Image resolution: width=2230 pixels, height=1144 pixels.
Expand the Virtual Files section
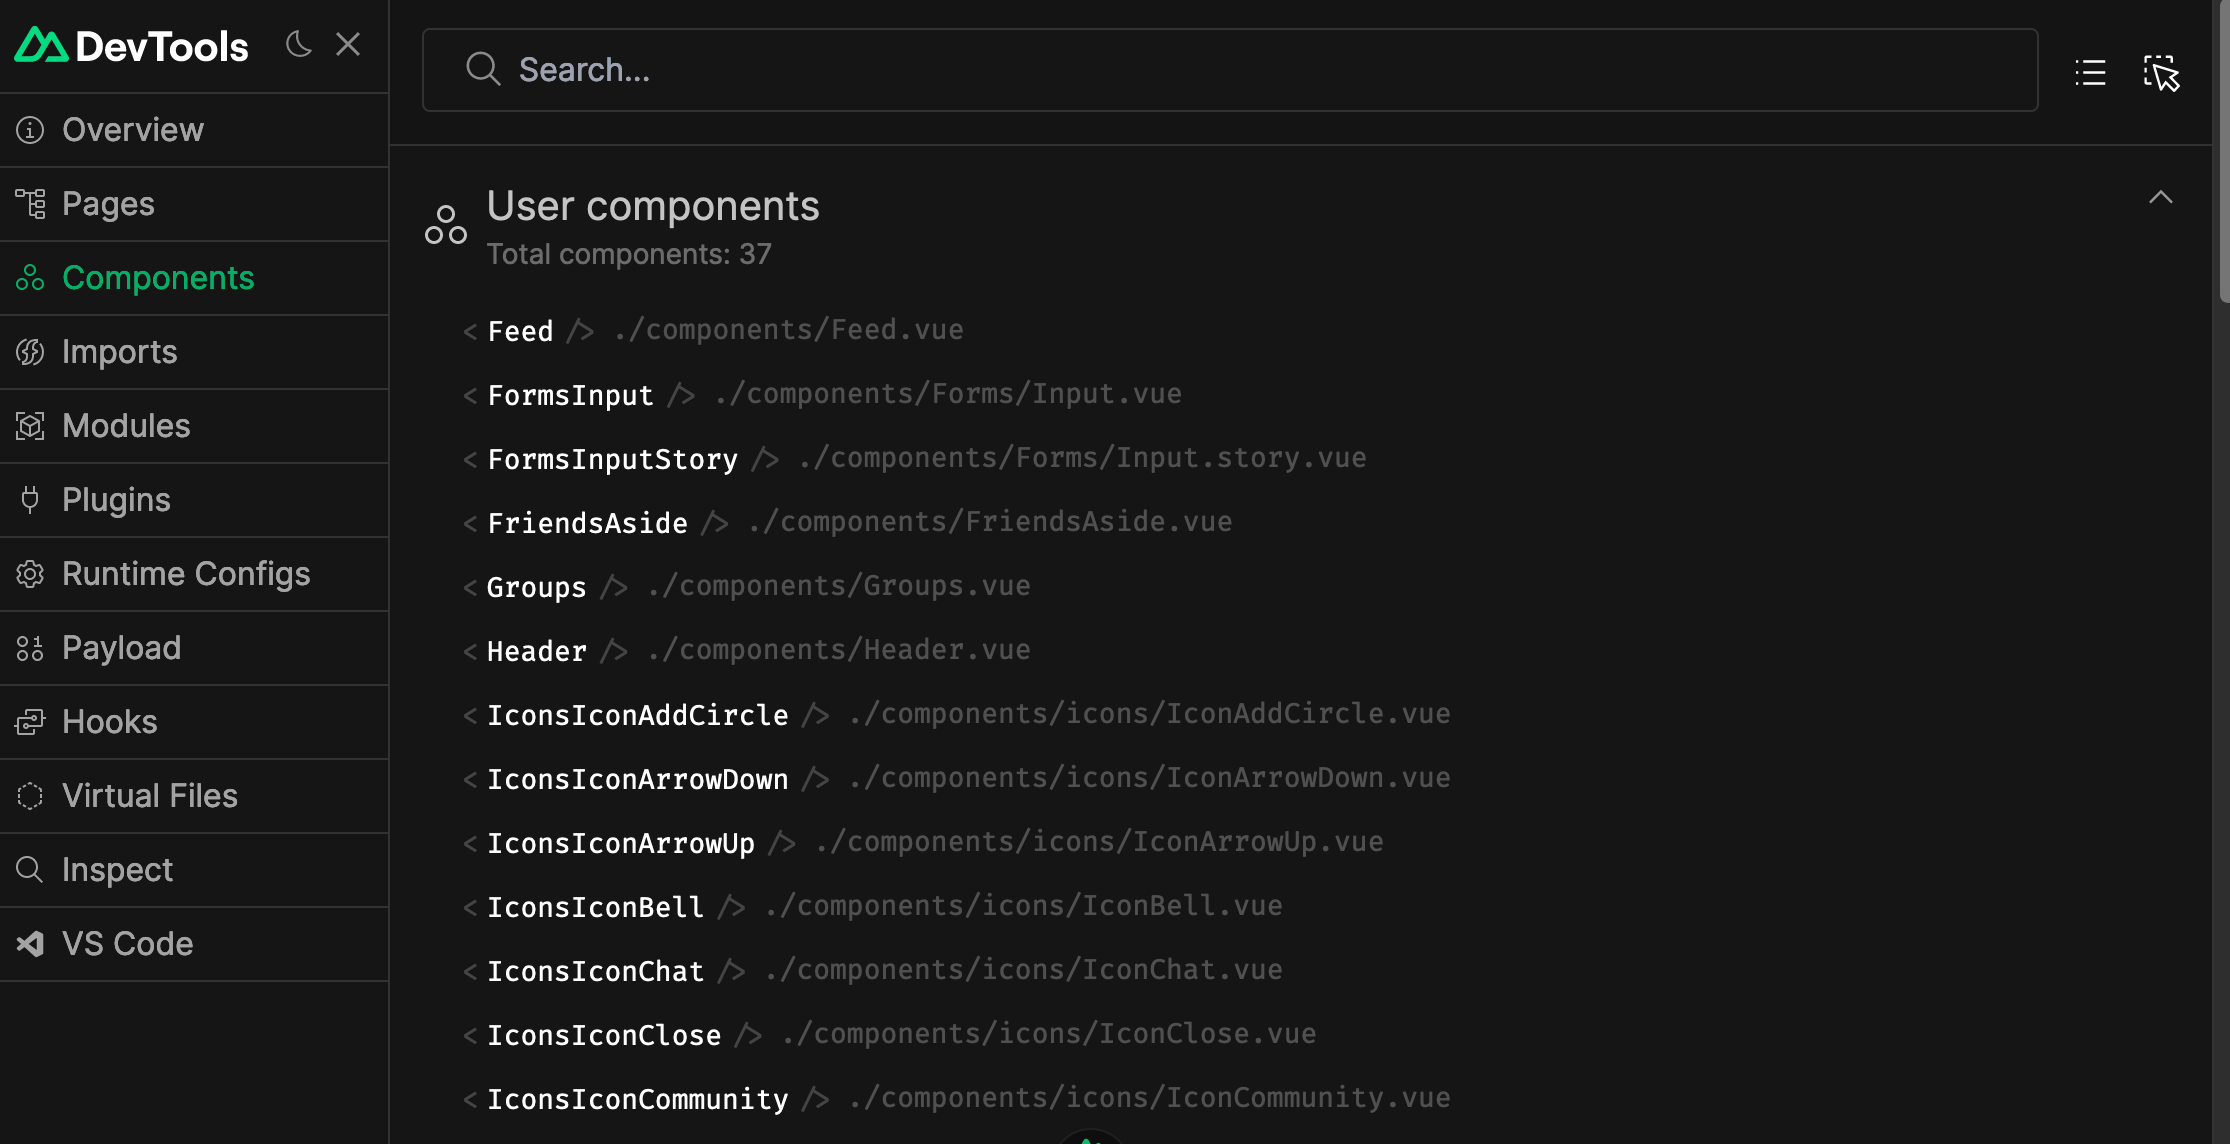click(149, 795)
